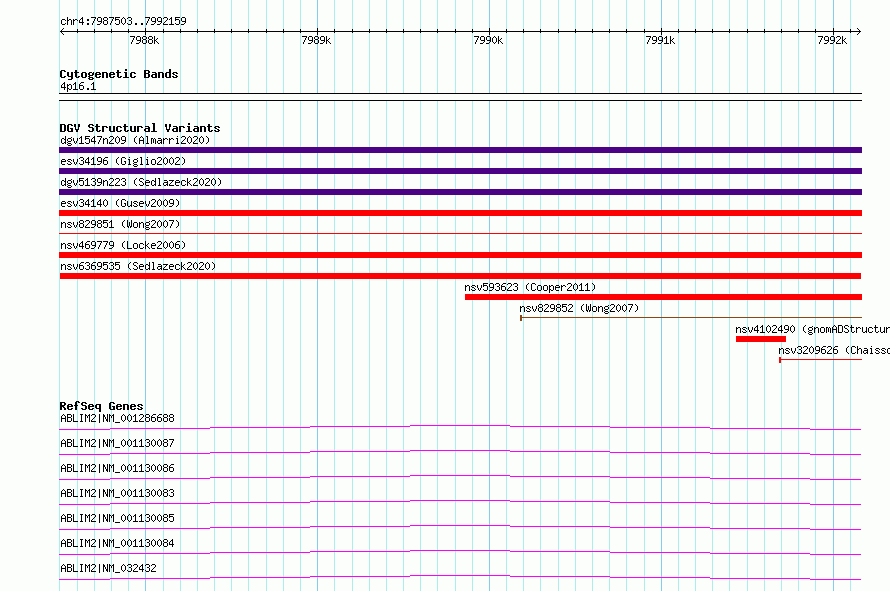Open variant esv34196 (Giglio2002) label
This screenshot has height=591, width=890.
[123, 161]
